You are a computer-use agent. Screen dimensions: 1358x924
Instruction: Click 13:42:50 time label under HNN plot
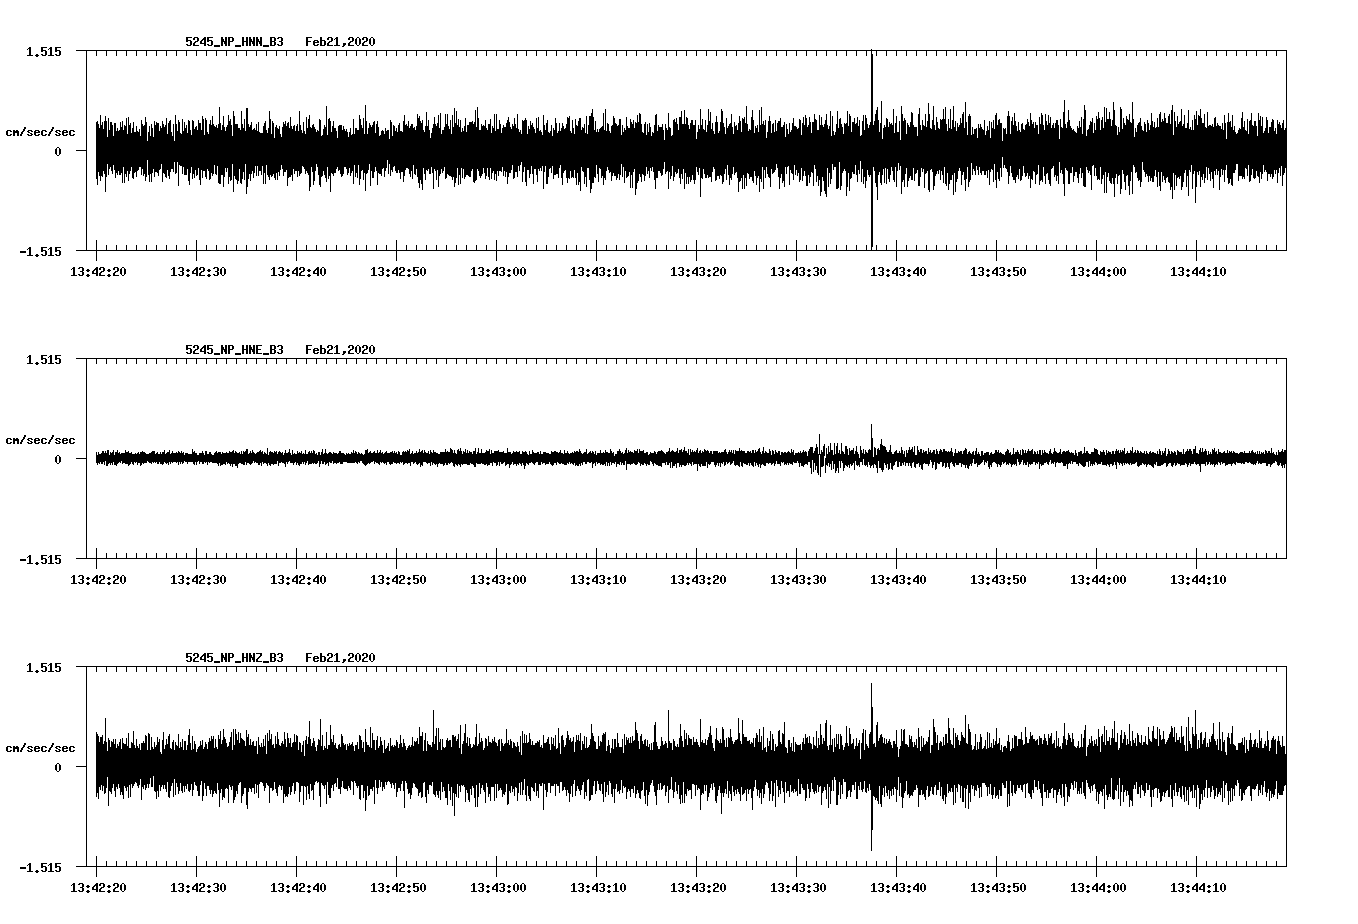[x=398, y=272]
